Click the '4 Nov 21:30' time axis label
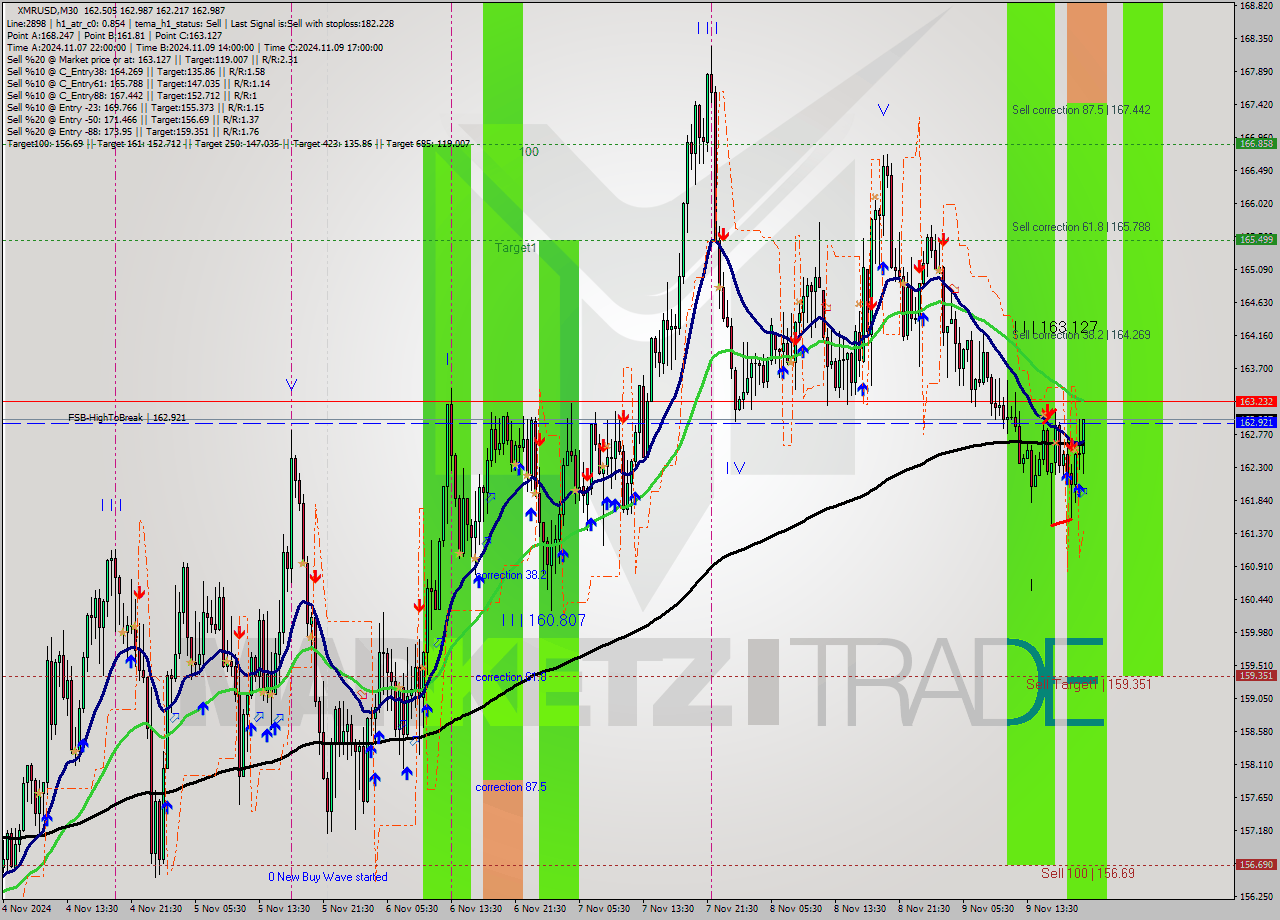 157,909
